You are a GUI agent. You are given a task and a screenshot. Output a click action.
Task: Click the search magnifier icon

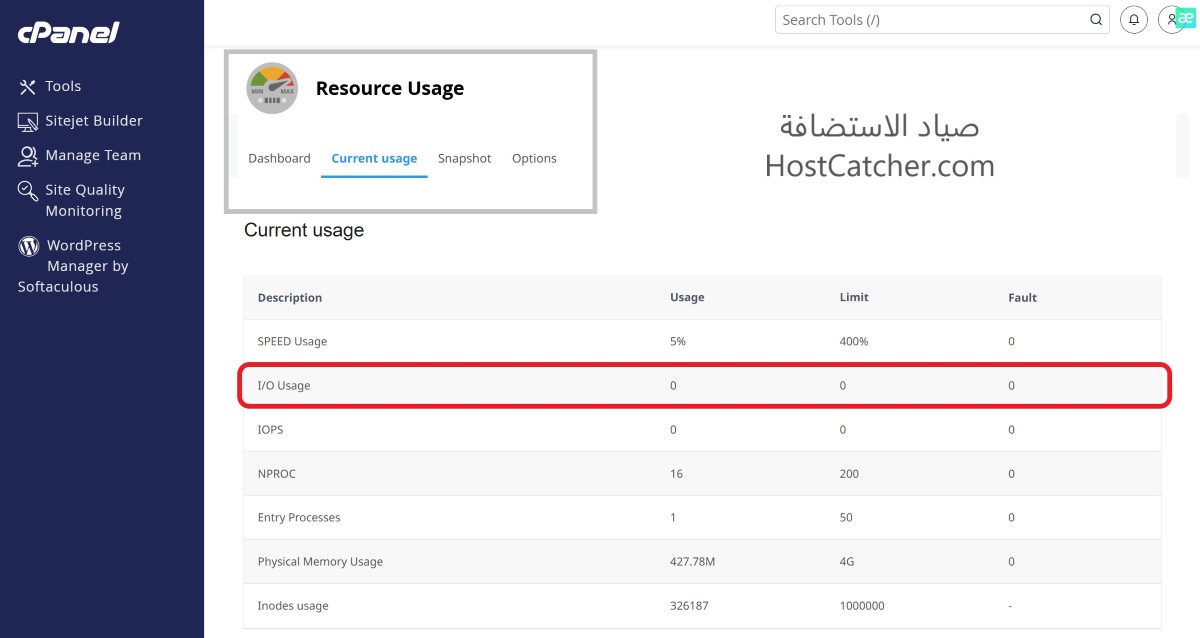click(x=1096, y=19)
